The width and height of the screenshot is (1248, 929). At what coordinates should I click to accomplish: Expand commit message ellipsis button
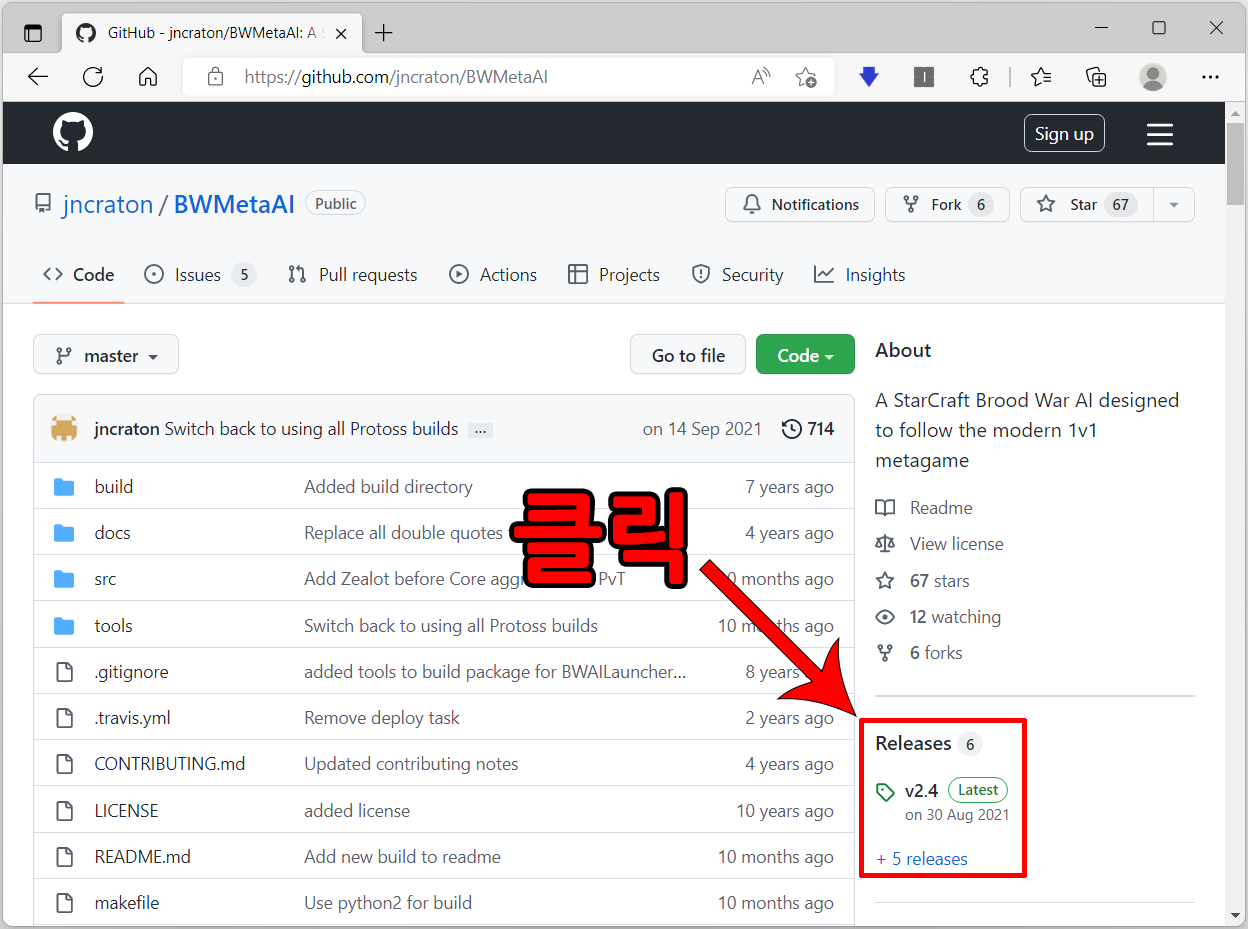(480, 430)
